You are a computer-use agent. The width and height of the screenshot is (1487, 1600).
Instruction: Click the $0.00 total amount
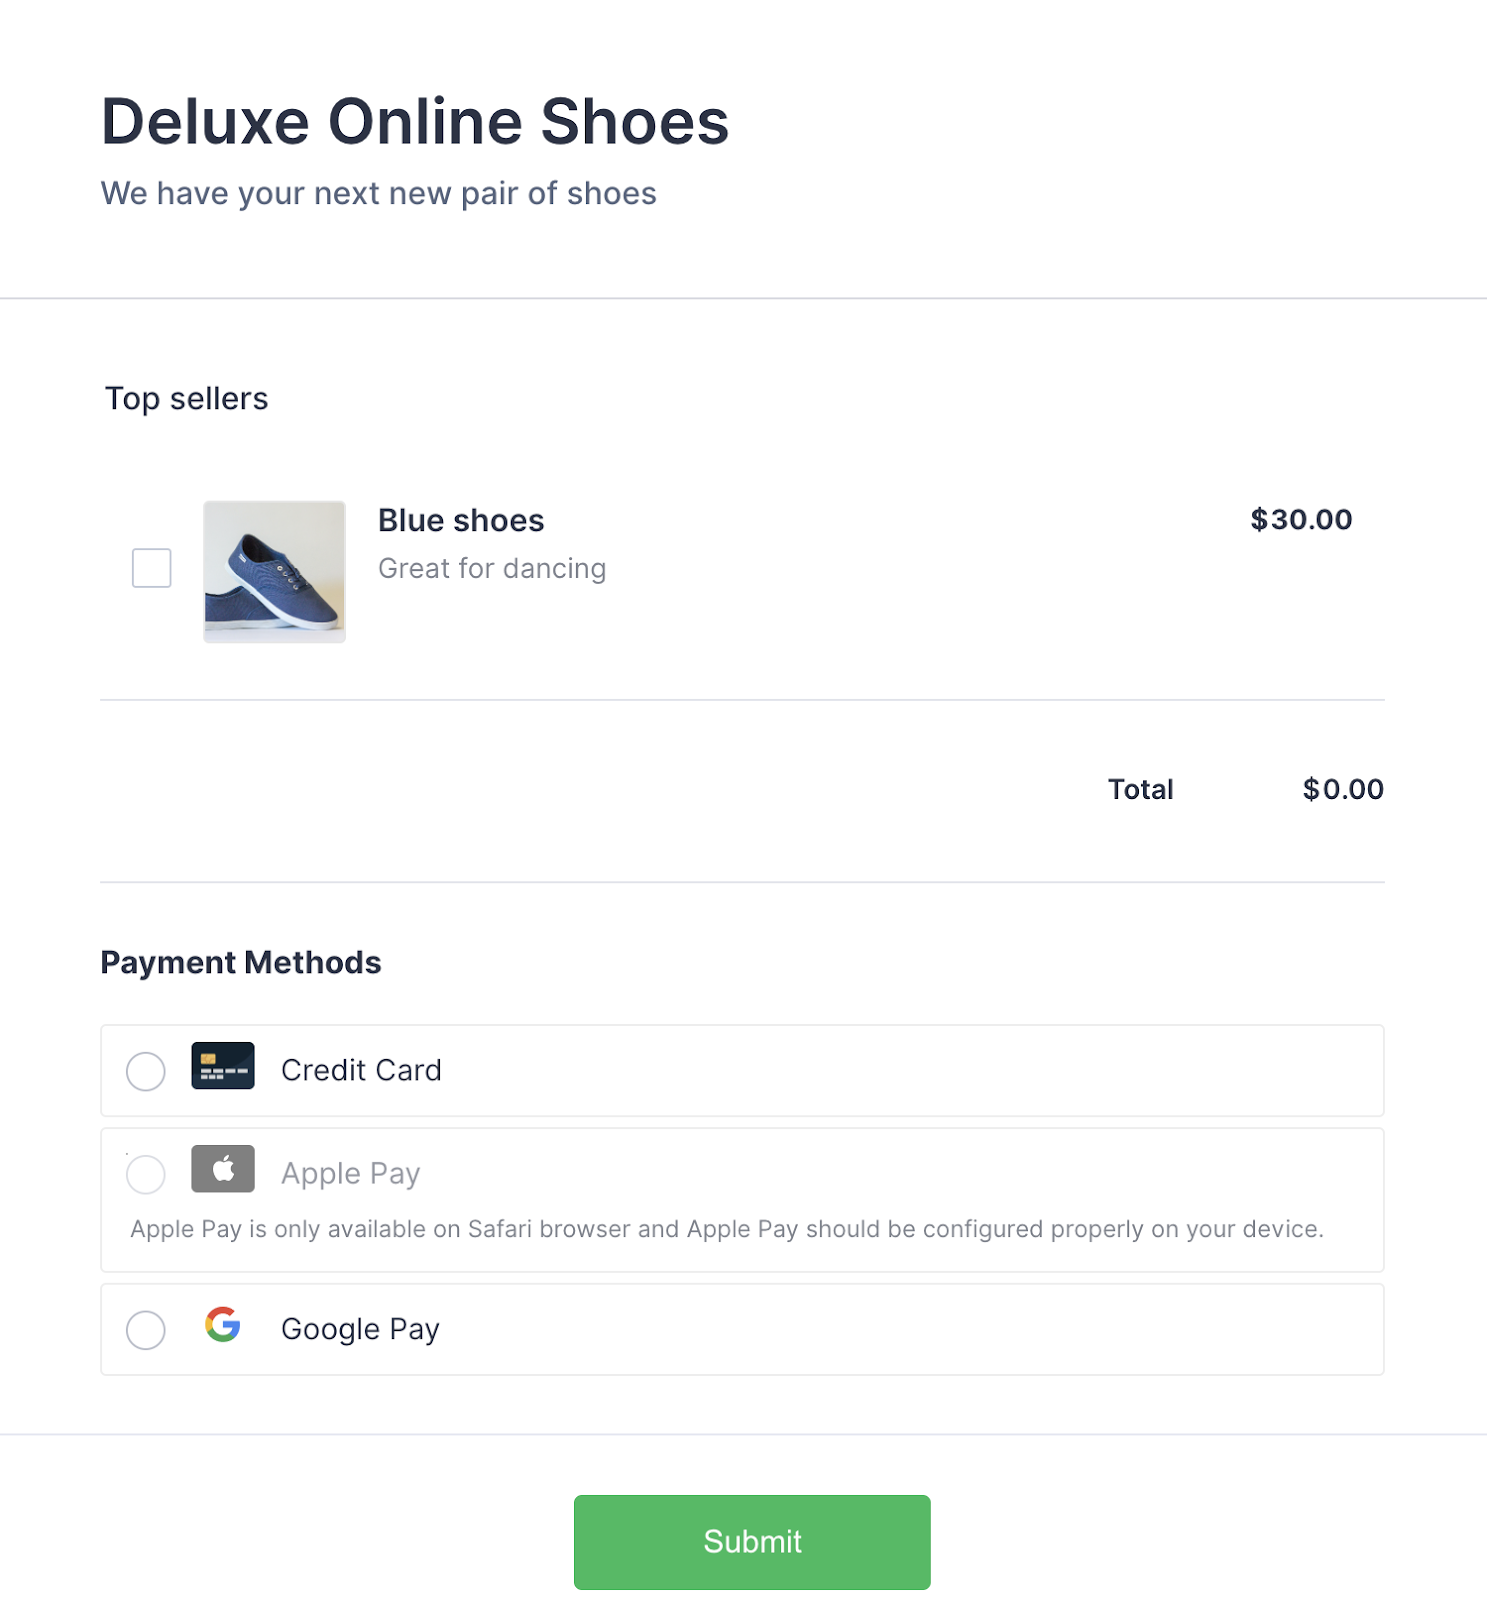pyautogui.click(x=1343, y=789)
